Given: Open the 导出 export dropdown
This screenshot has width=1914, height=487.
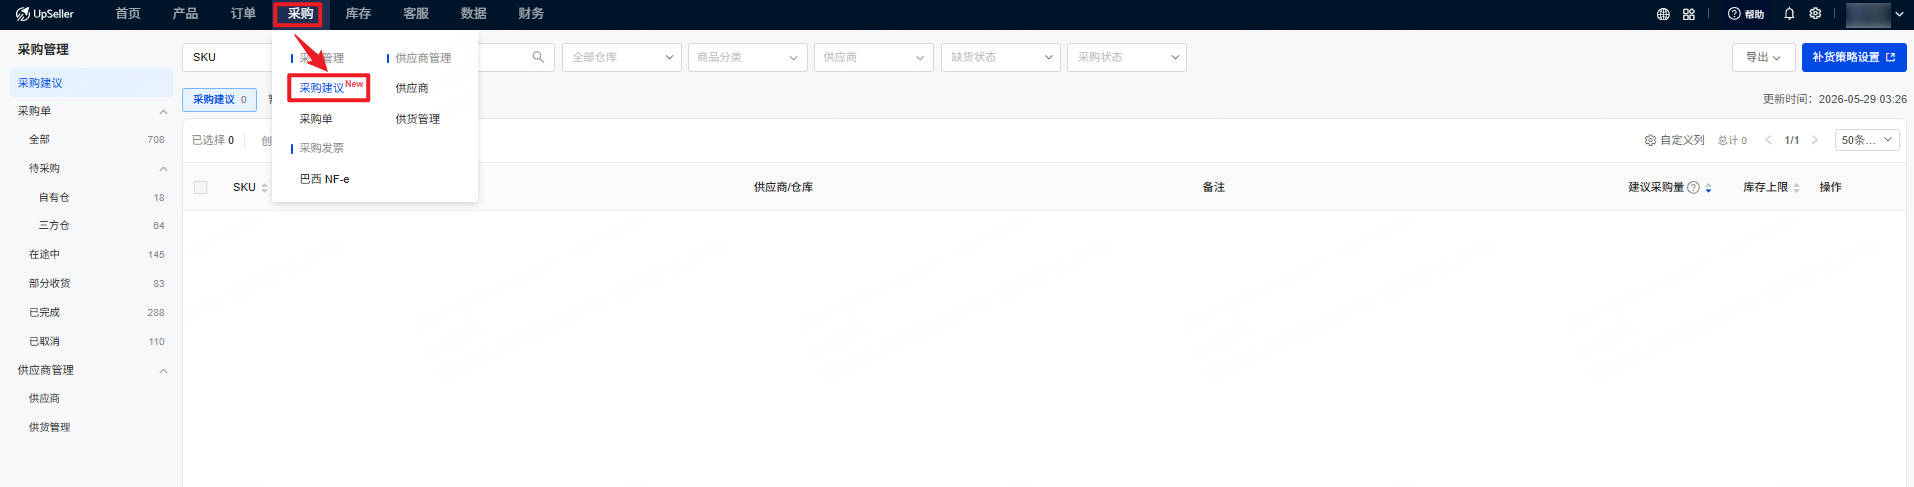Looking at the screenshot, I should (1763, 57).
